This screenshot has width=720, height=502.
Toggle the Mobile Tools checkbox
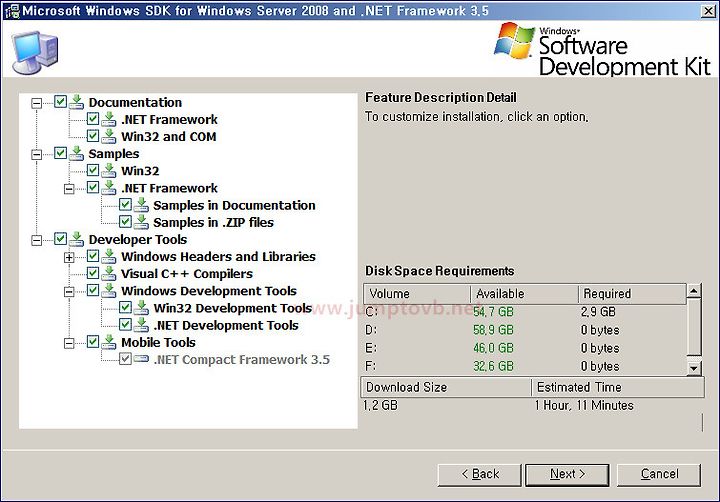93,341
